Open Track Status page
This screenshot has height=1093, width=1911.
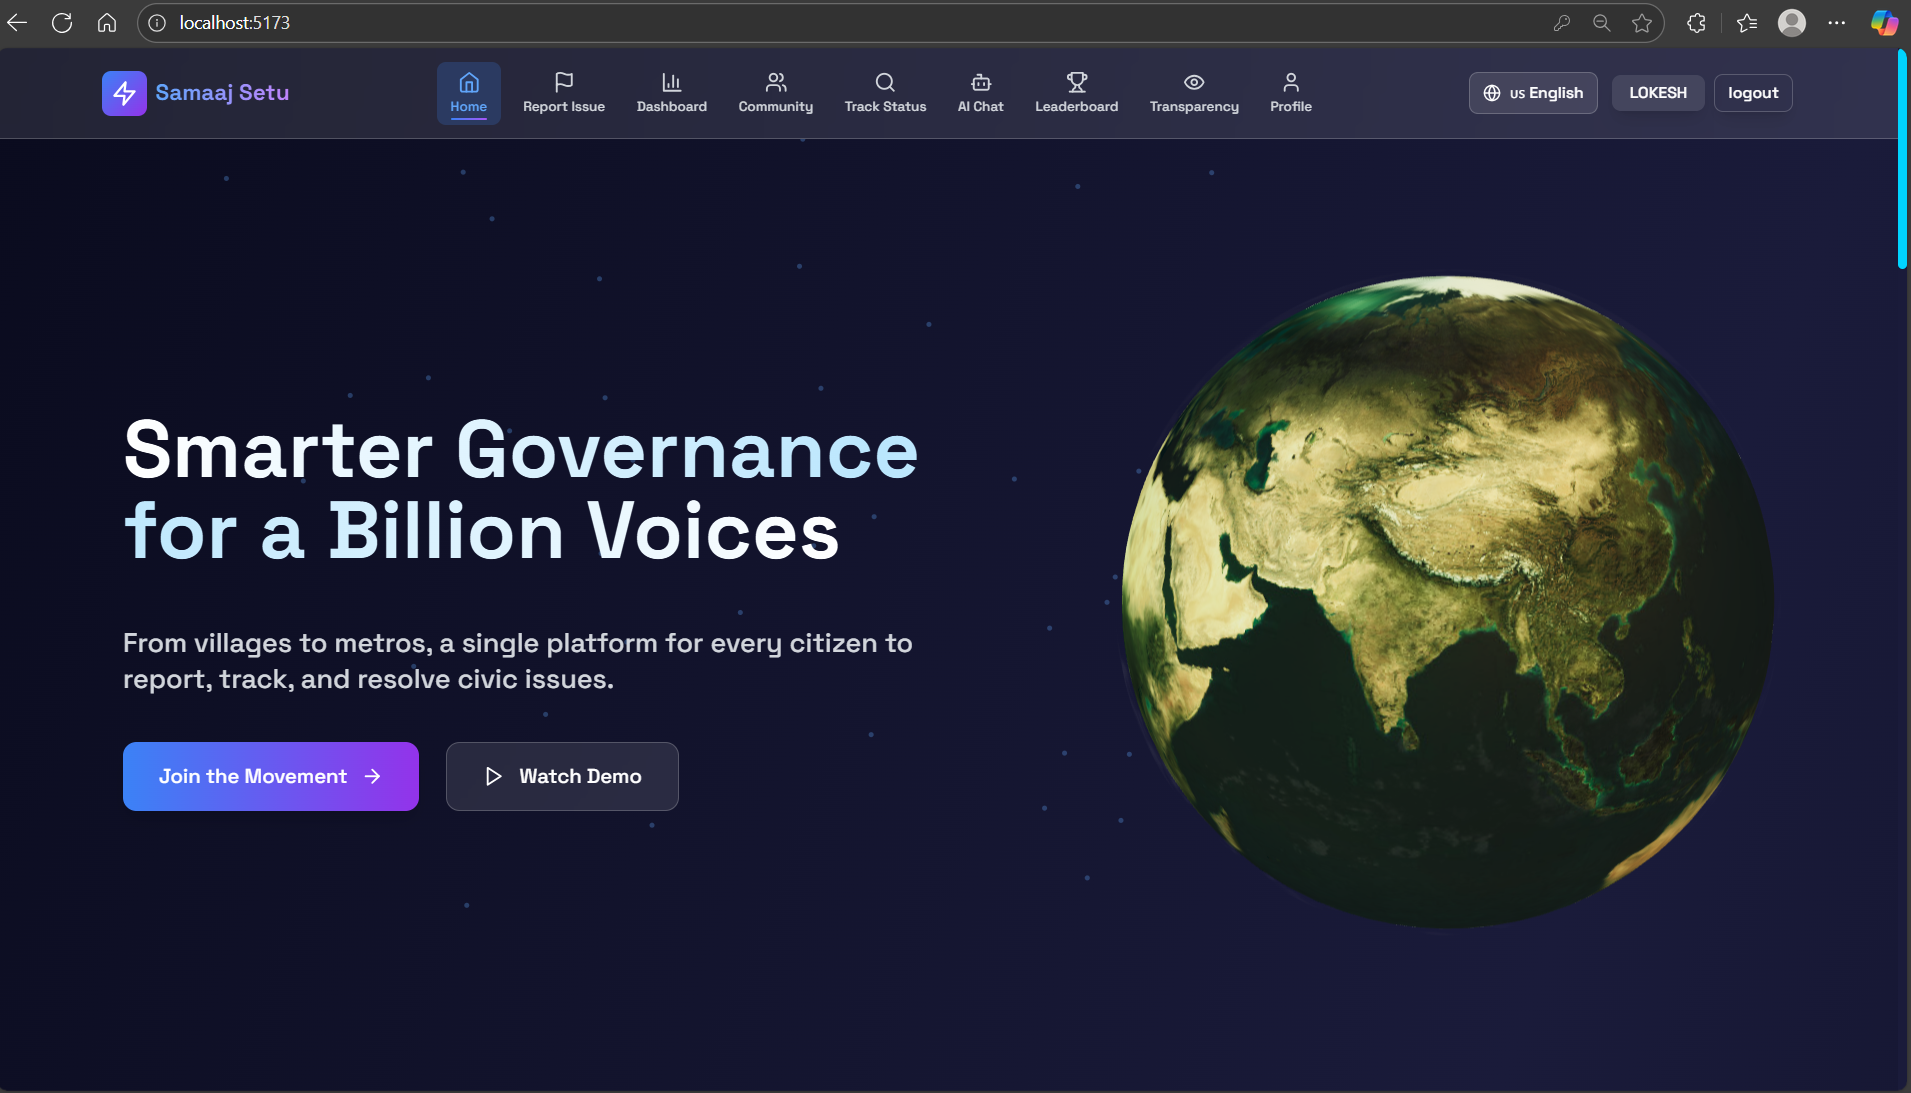pos(885,93)
